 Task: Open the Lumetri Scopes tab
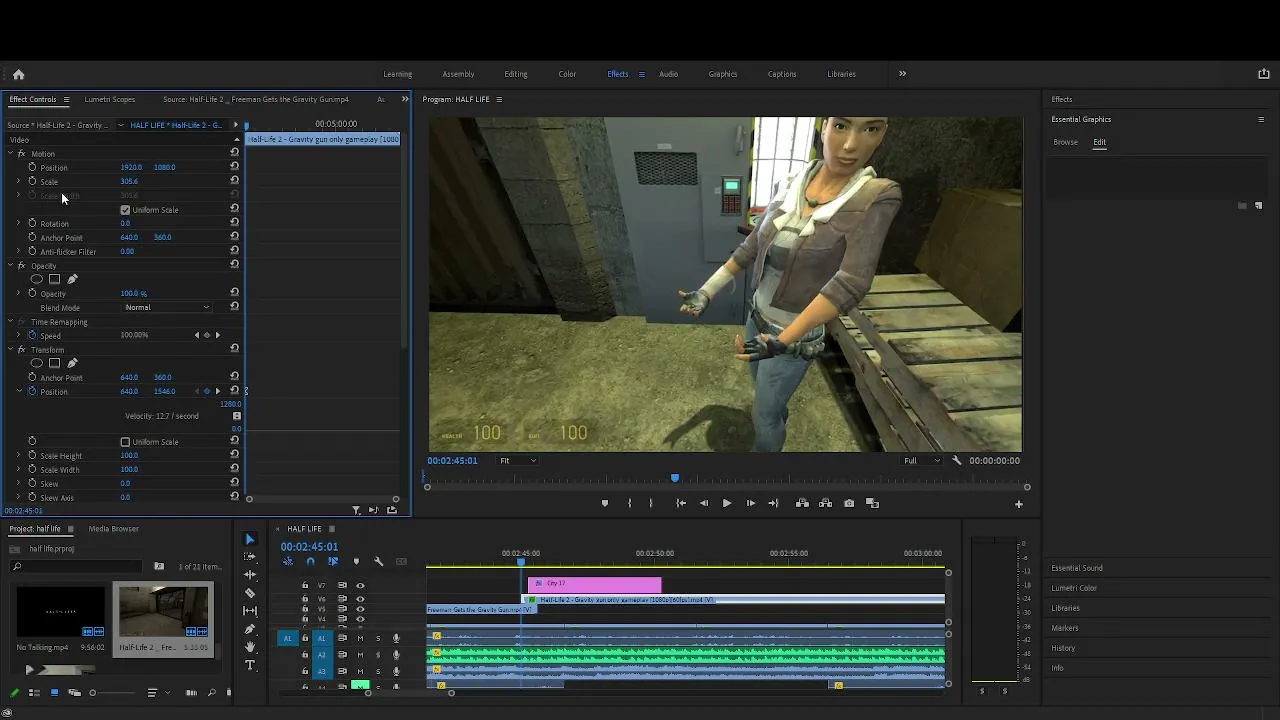(110, 99)
